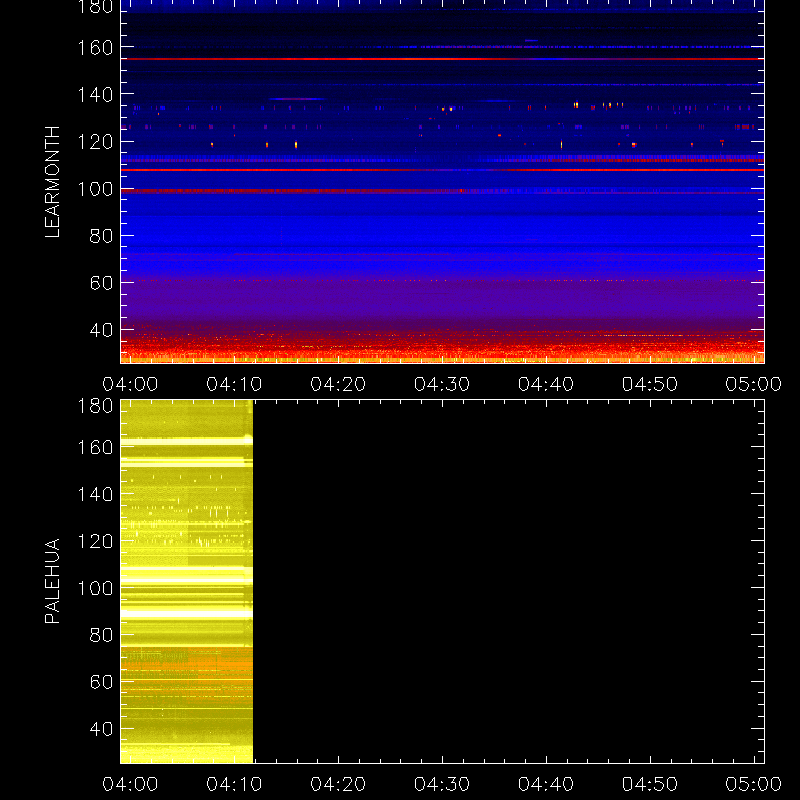Screen dimensions: 800x800
Task: Click 04:20 time label under Palehua plot
Action: click(x=338, y=784)
